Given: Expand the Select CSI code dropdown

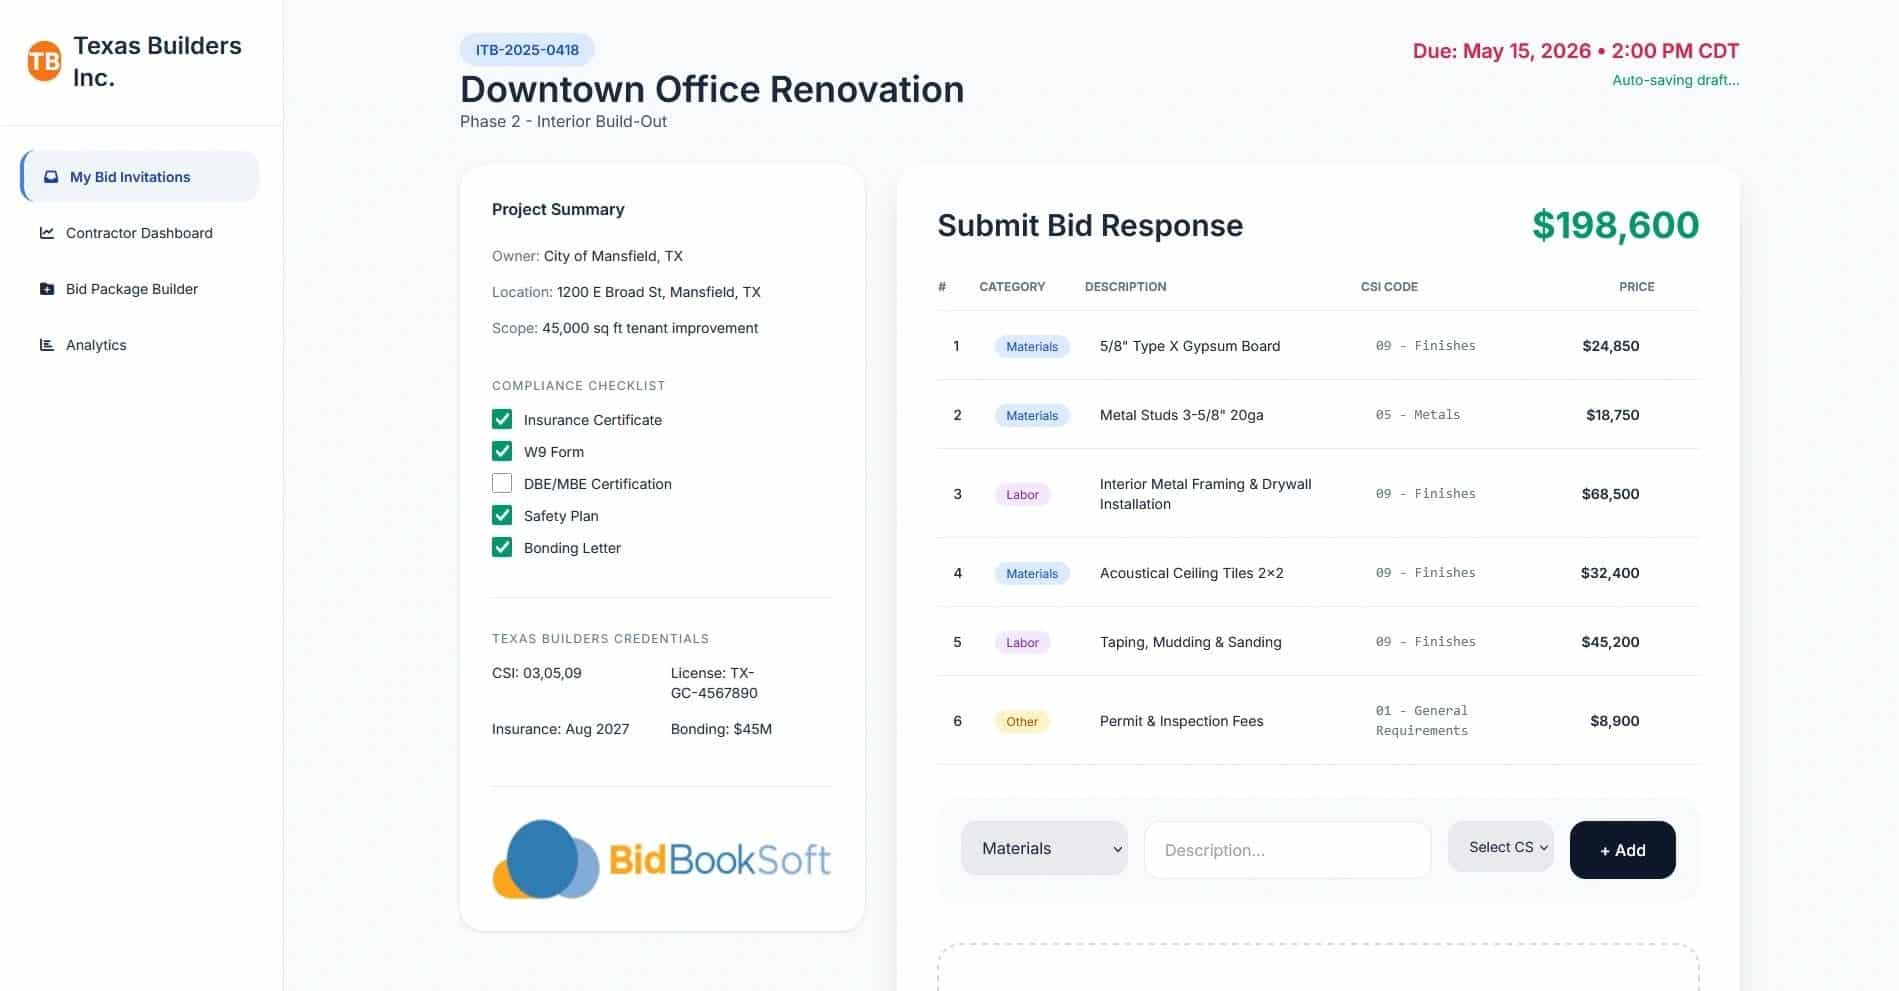Looking at the screenshot, I should tap(1500, 847).
